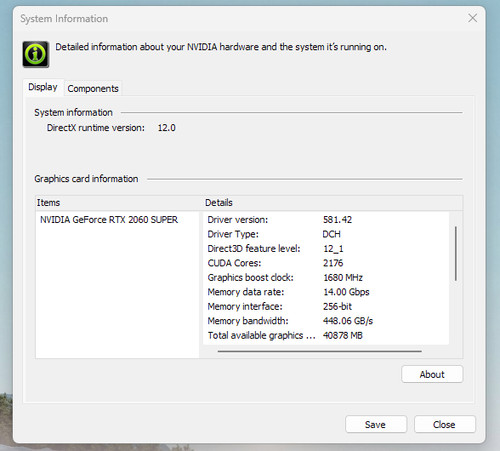500x451 pixels.
Task: Select the Driver version 581.42 row
Action: click(x=326, y=220)
